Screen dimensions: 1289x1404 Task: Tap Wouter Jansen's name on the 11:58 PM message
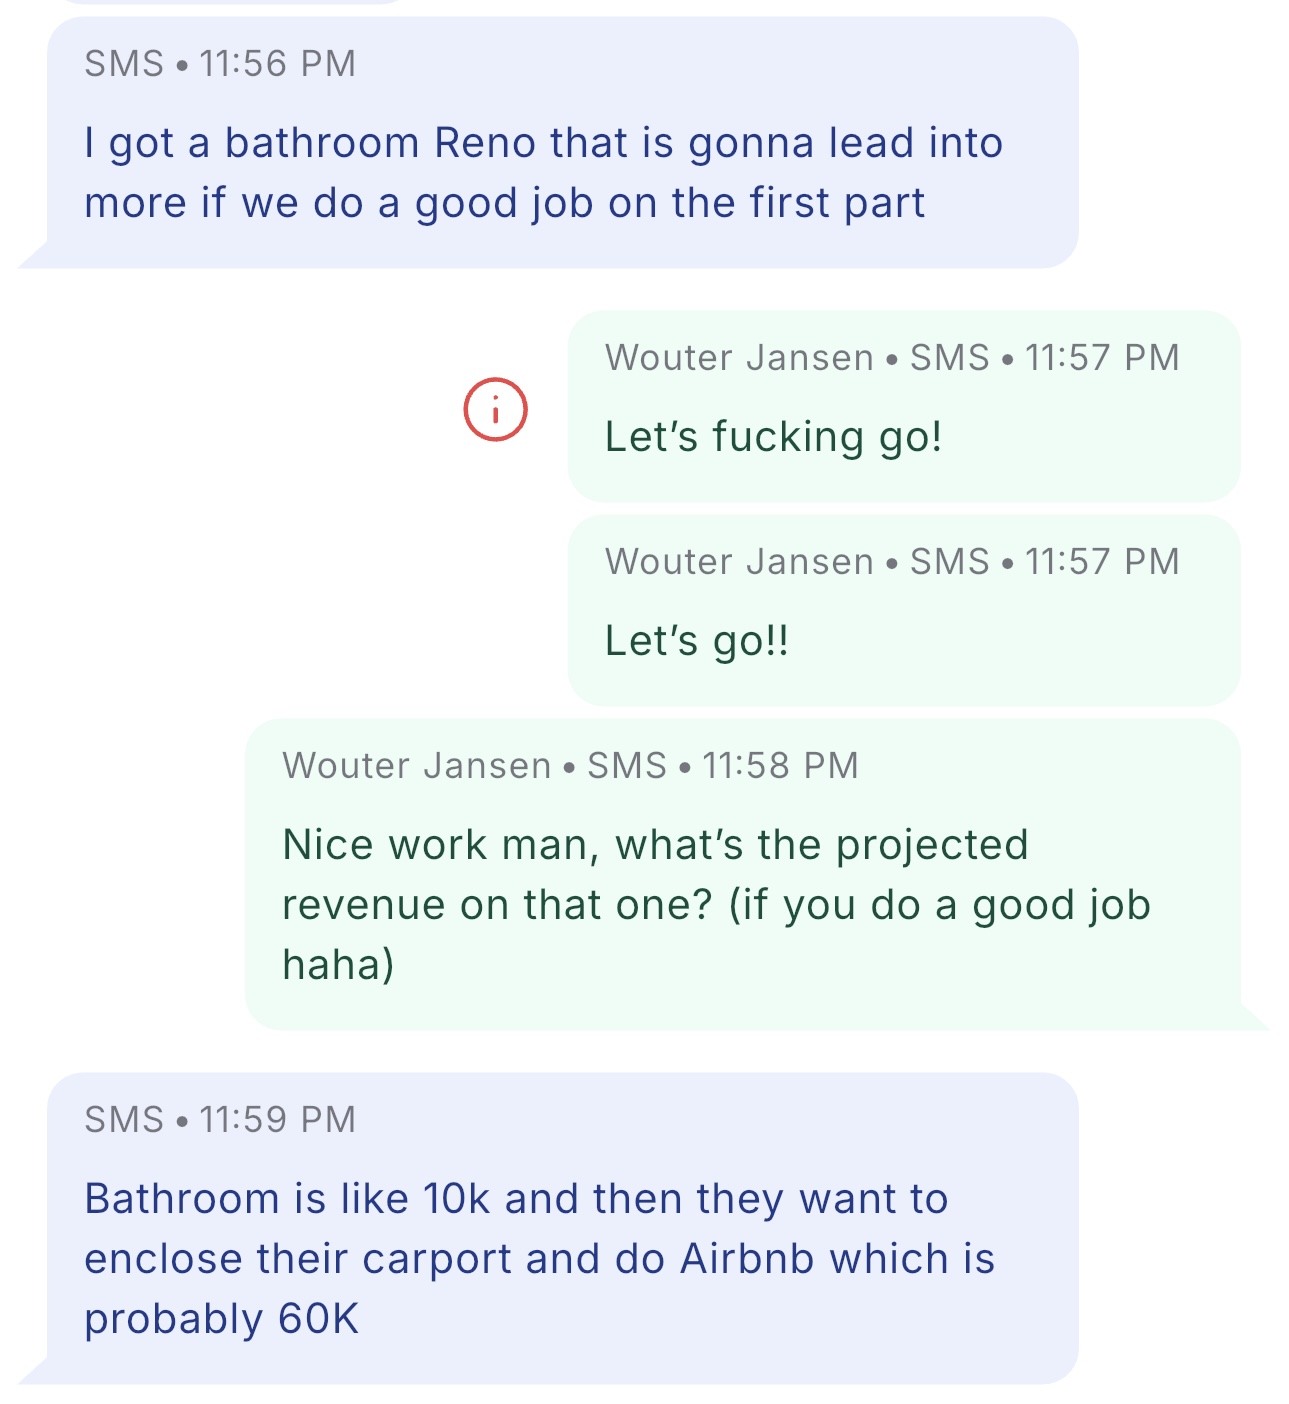416,766
